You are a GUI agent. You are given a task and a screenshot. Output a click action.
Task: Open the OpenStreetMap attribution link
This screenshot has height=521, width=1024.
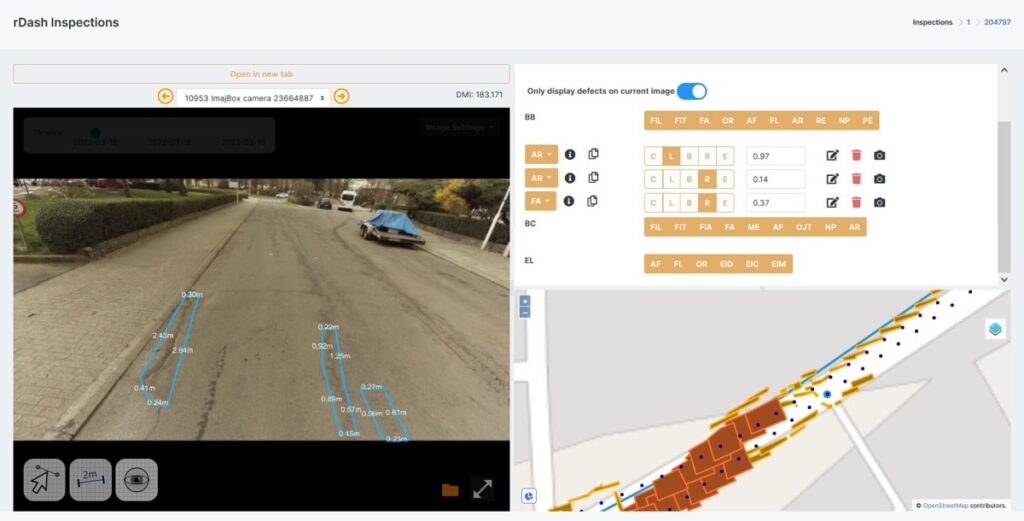click(x=945, y=505)
